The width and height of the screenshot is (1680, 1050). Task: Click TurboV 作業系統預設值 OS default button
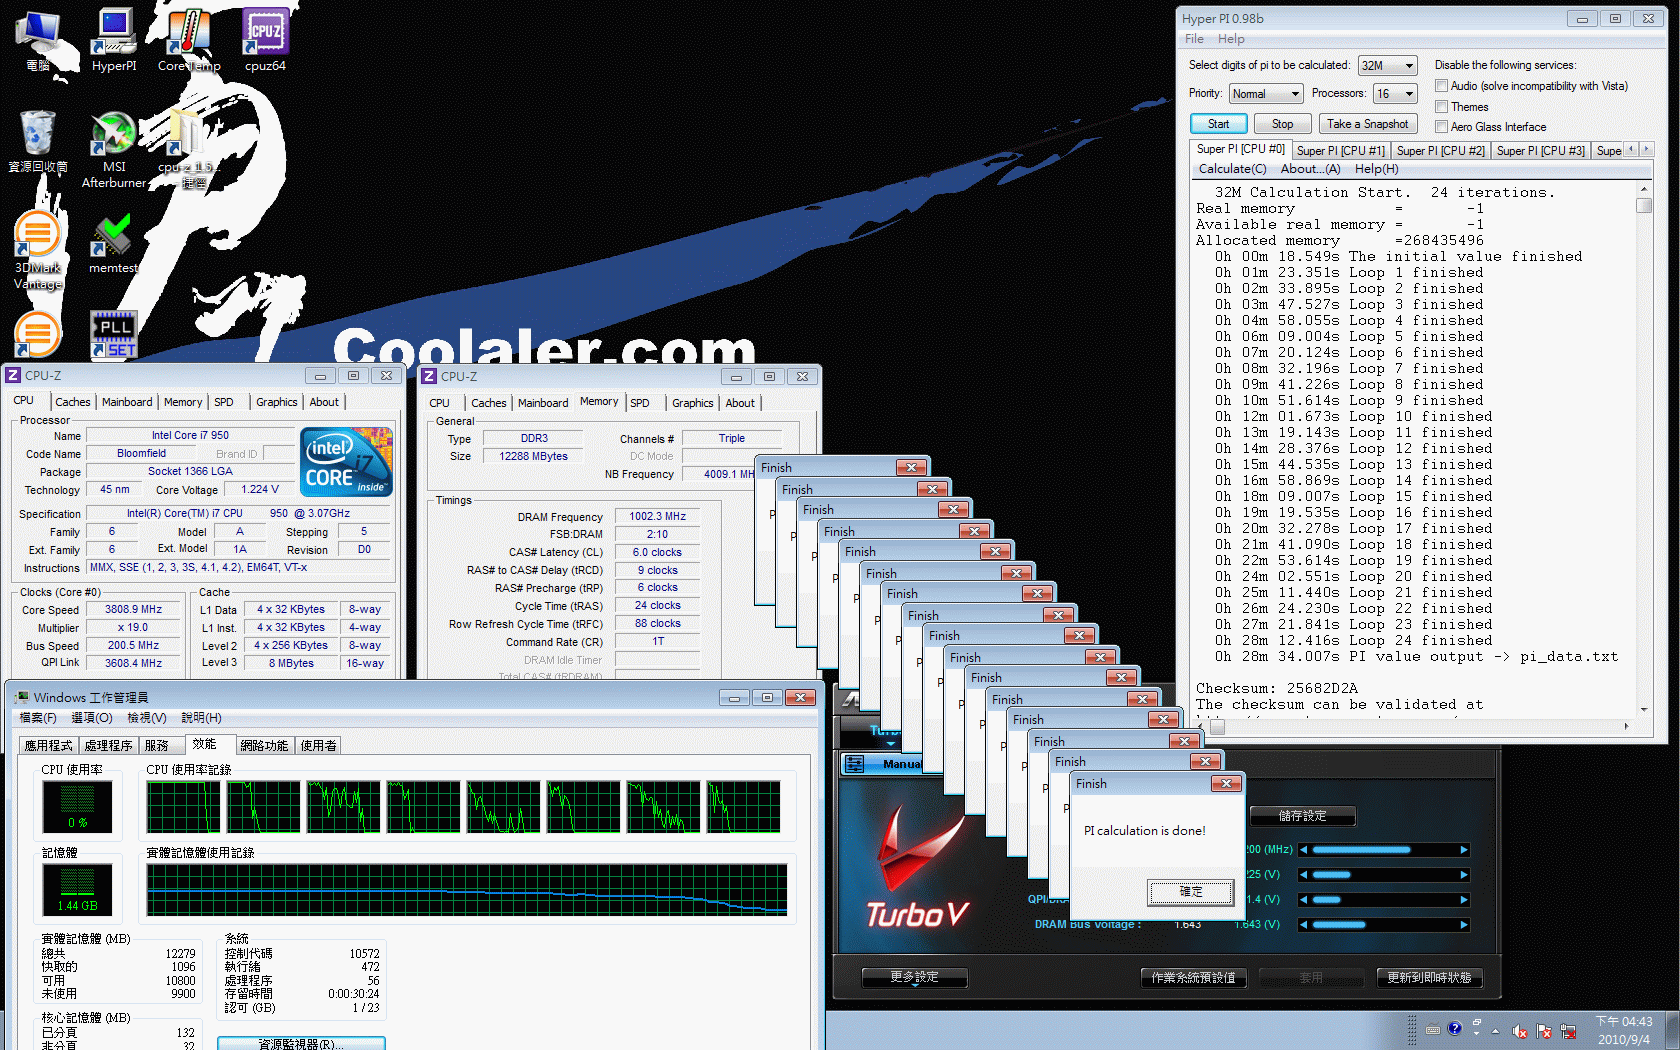click(1193, 977)
